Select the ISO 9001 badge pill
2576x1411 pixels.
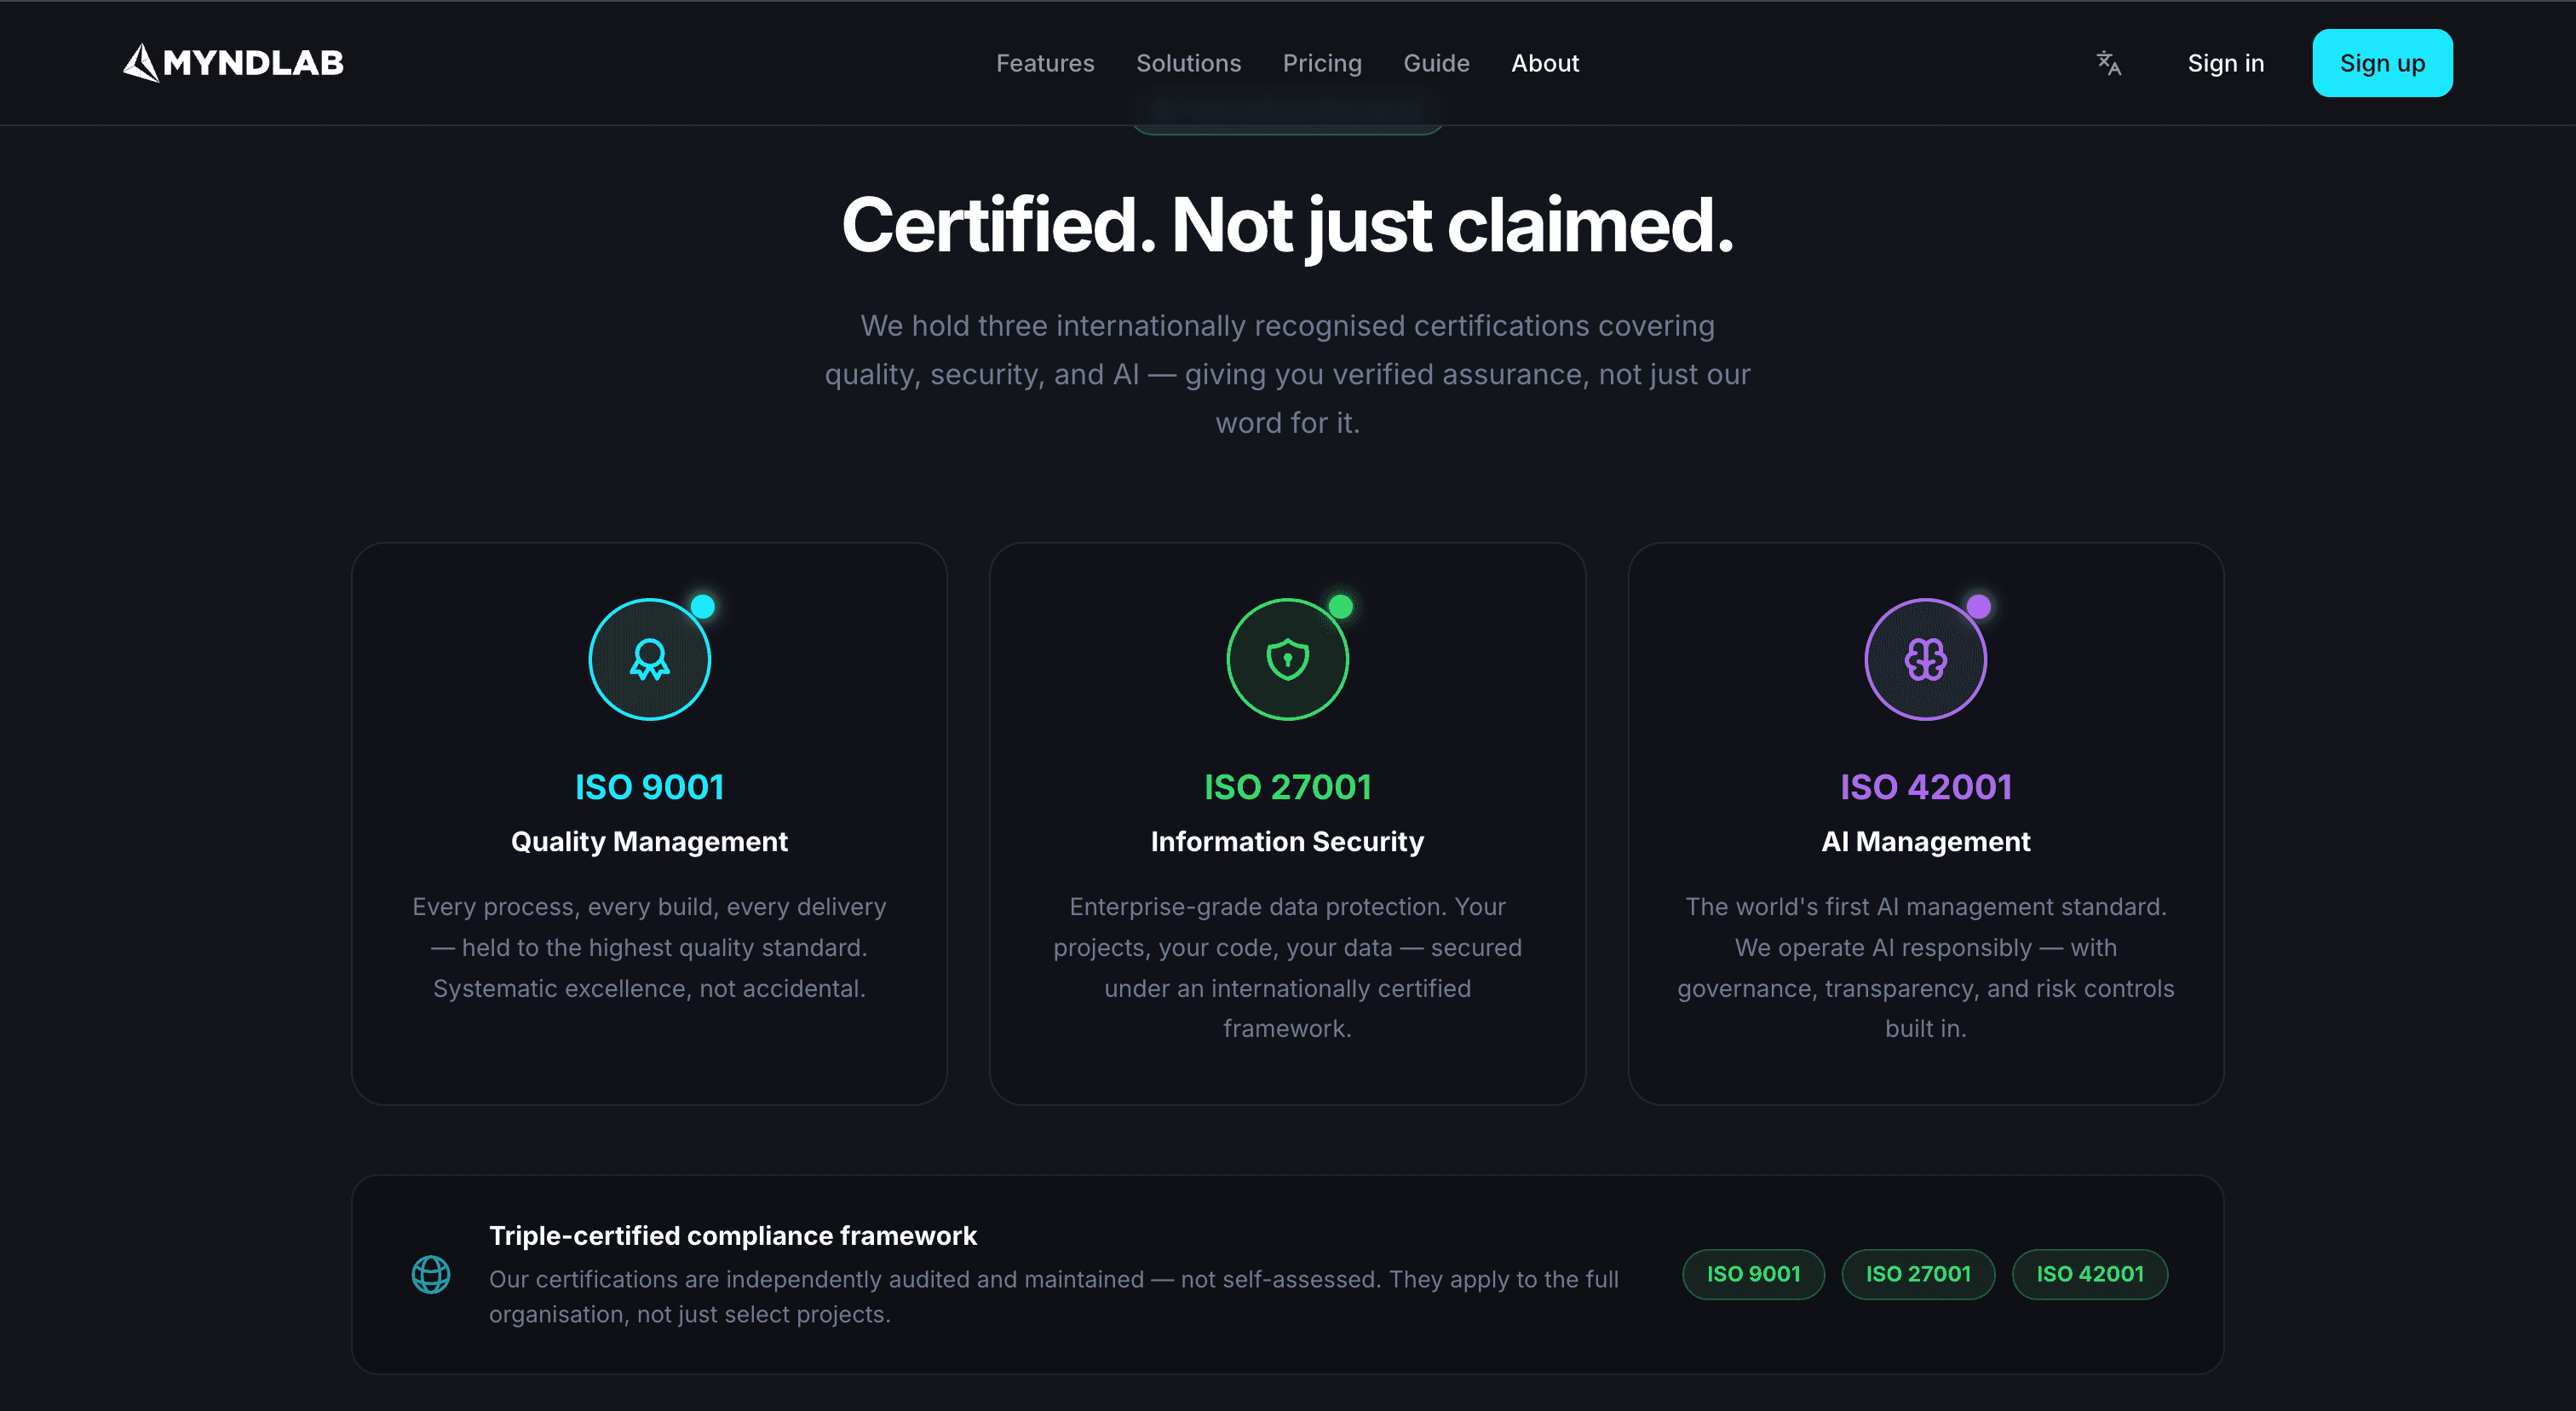pos(1753,1274)
